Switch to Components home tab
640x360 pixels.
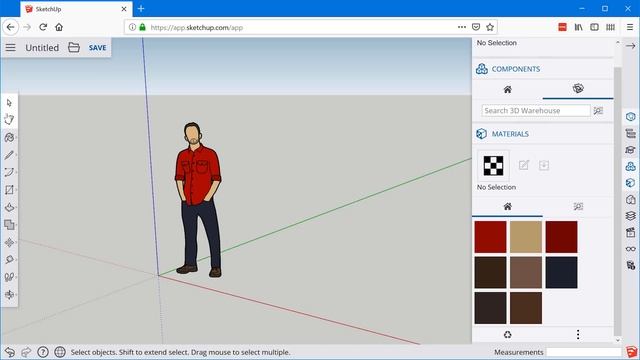(507, 89)
